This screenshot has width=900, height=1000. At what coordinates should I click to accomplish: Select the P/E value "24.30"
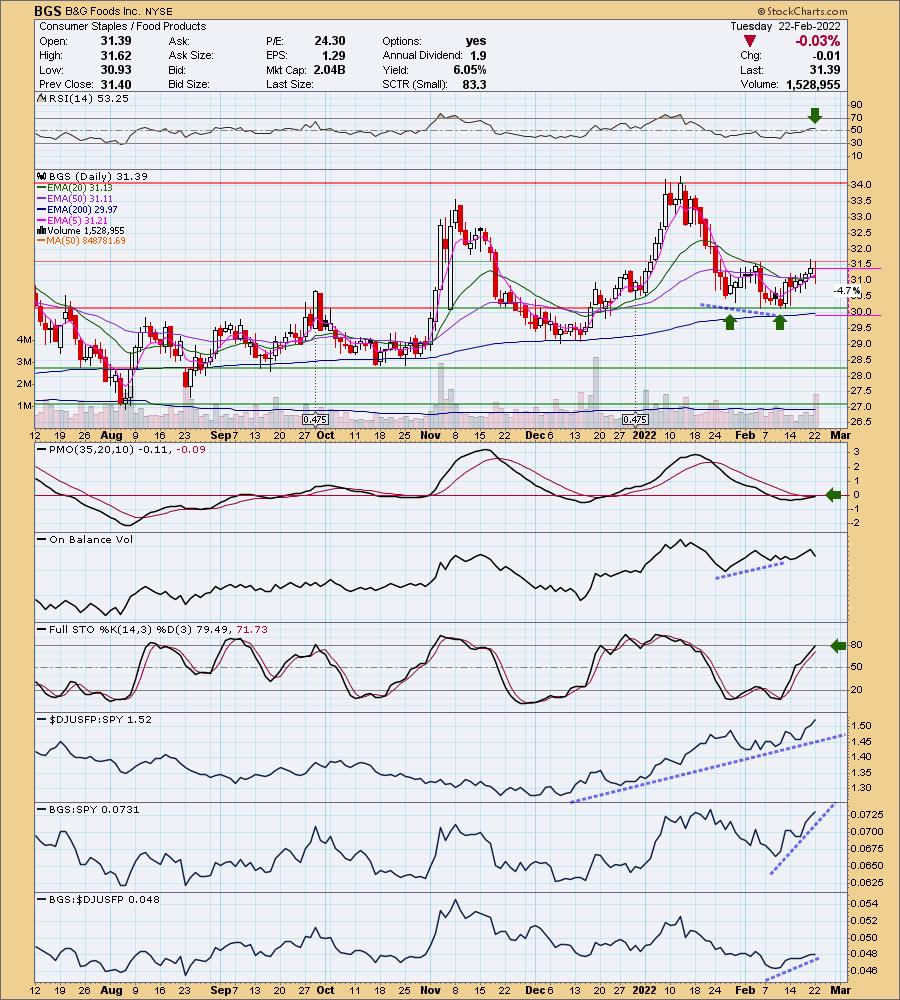[330, 41]
